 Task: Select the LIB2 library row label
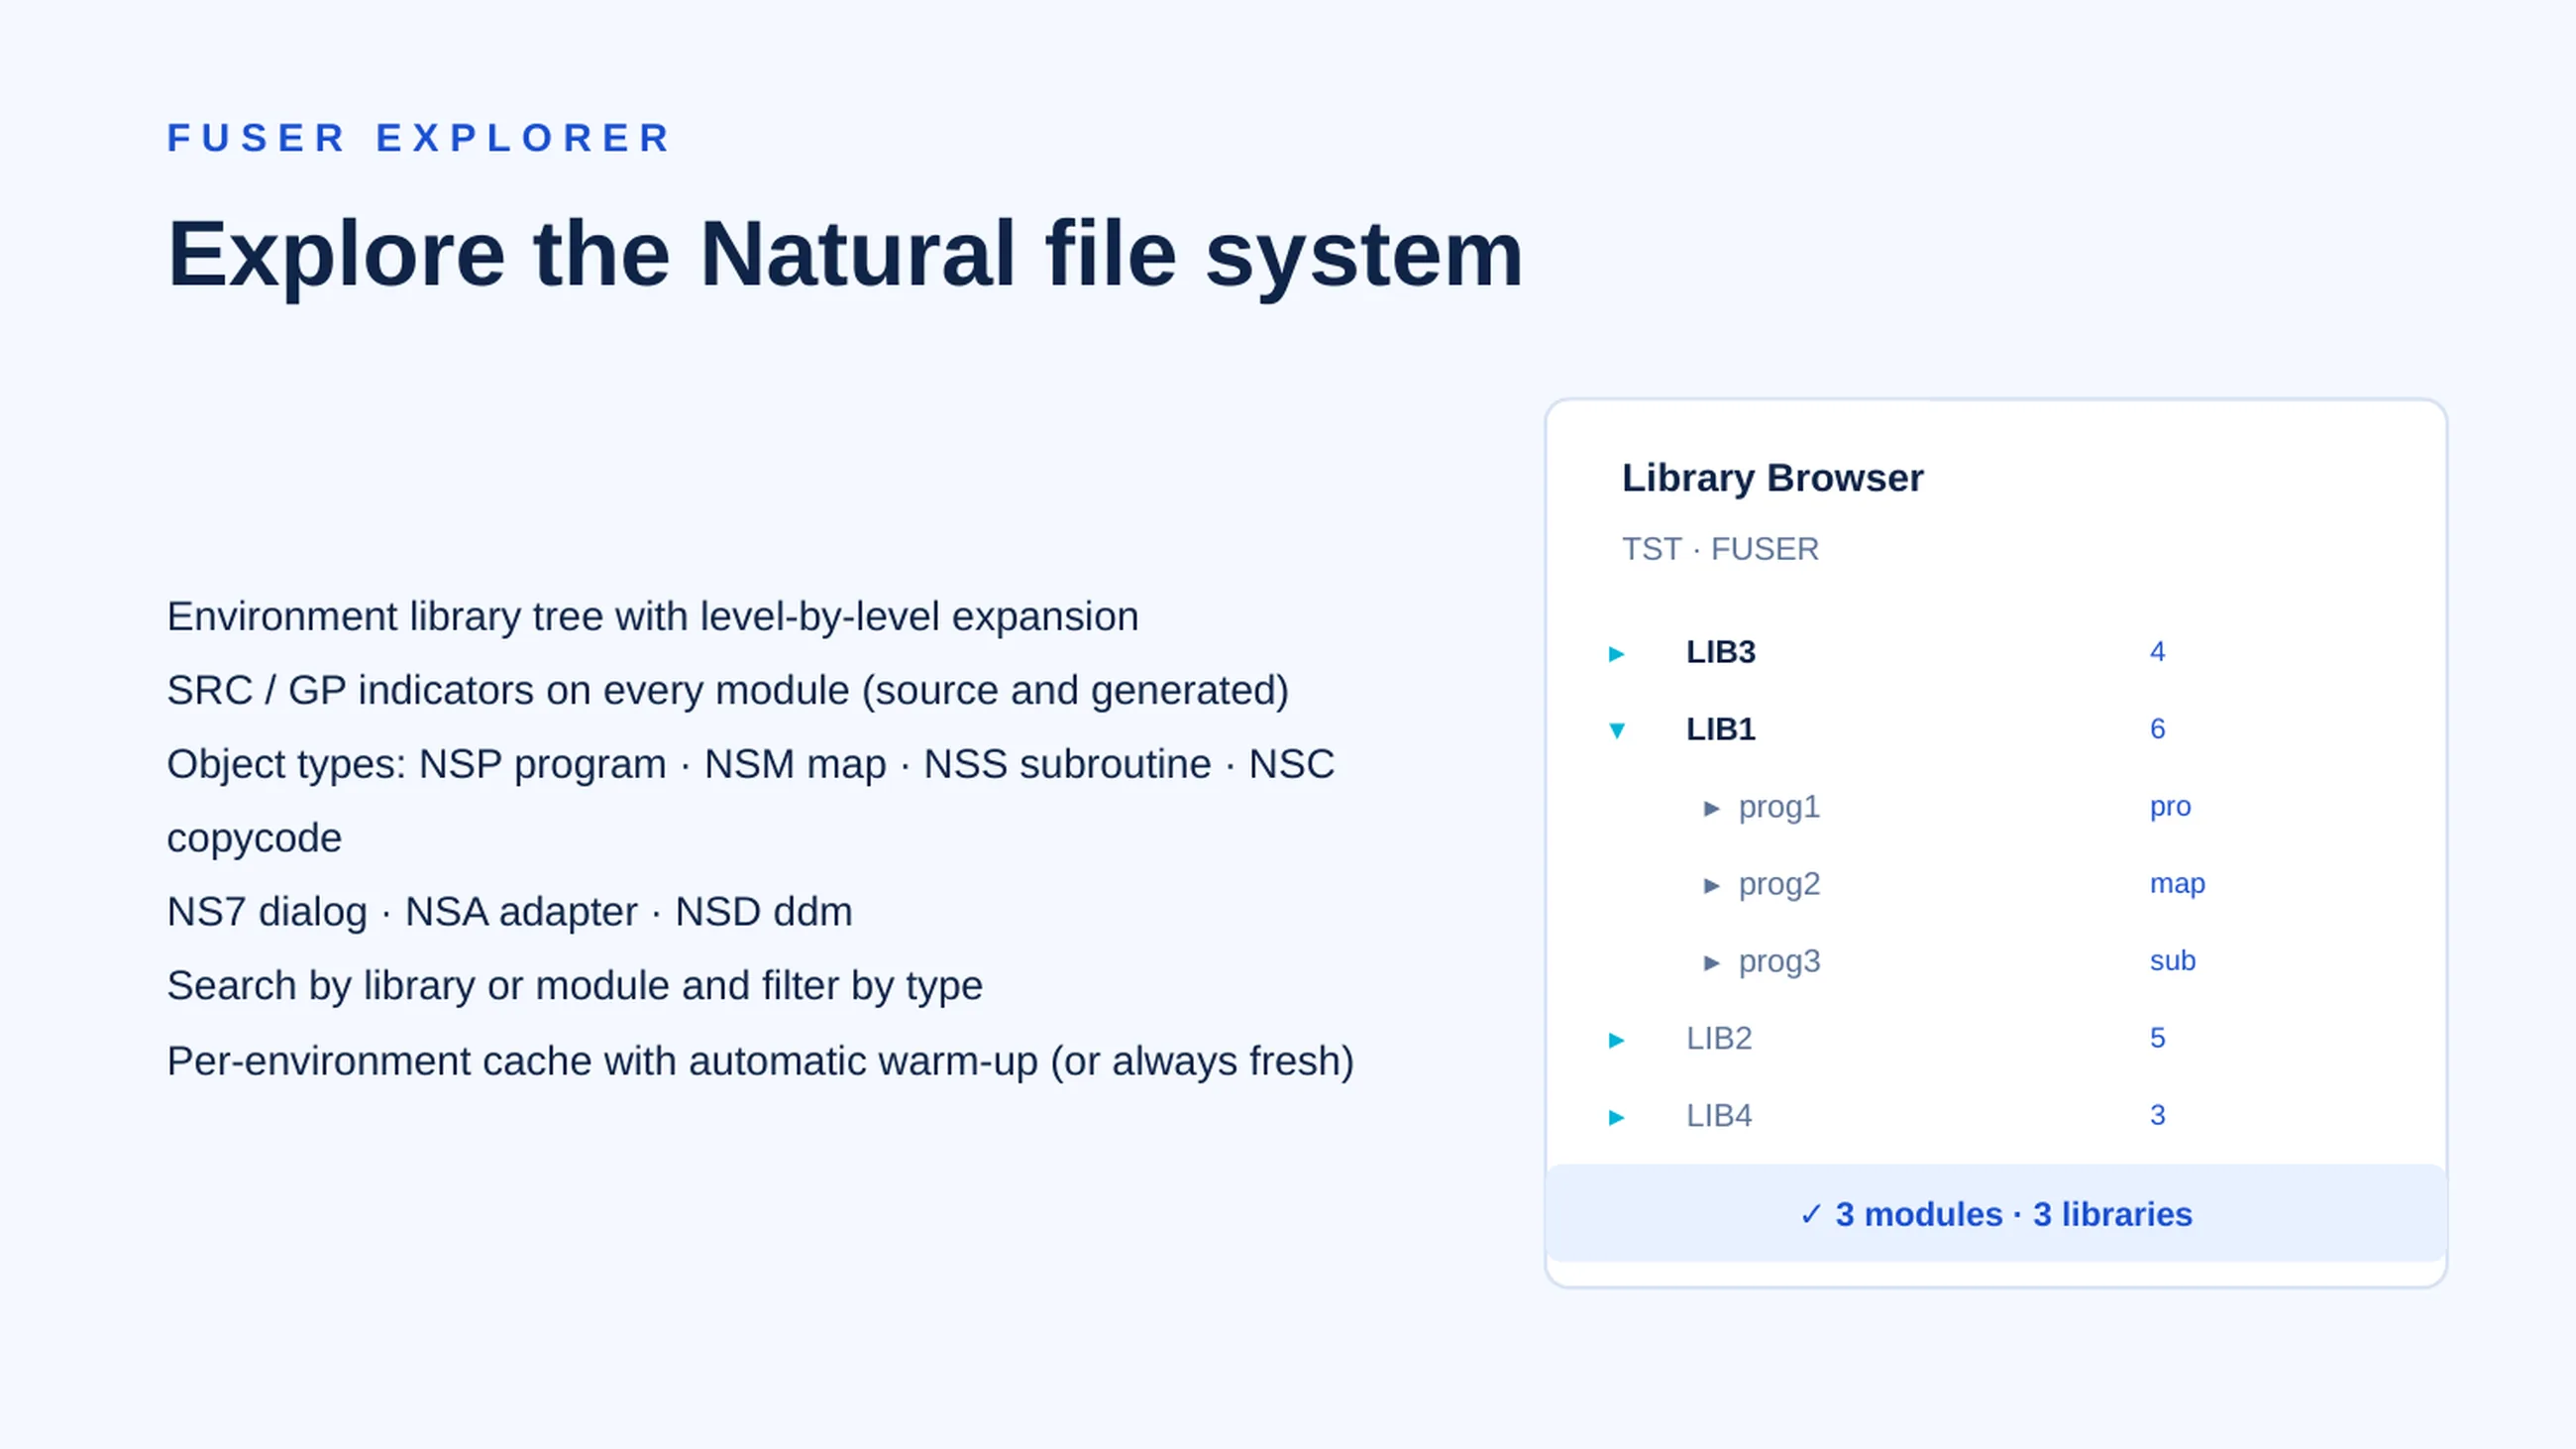1719,1038
